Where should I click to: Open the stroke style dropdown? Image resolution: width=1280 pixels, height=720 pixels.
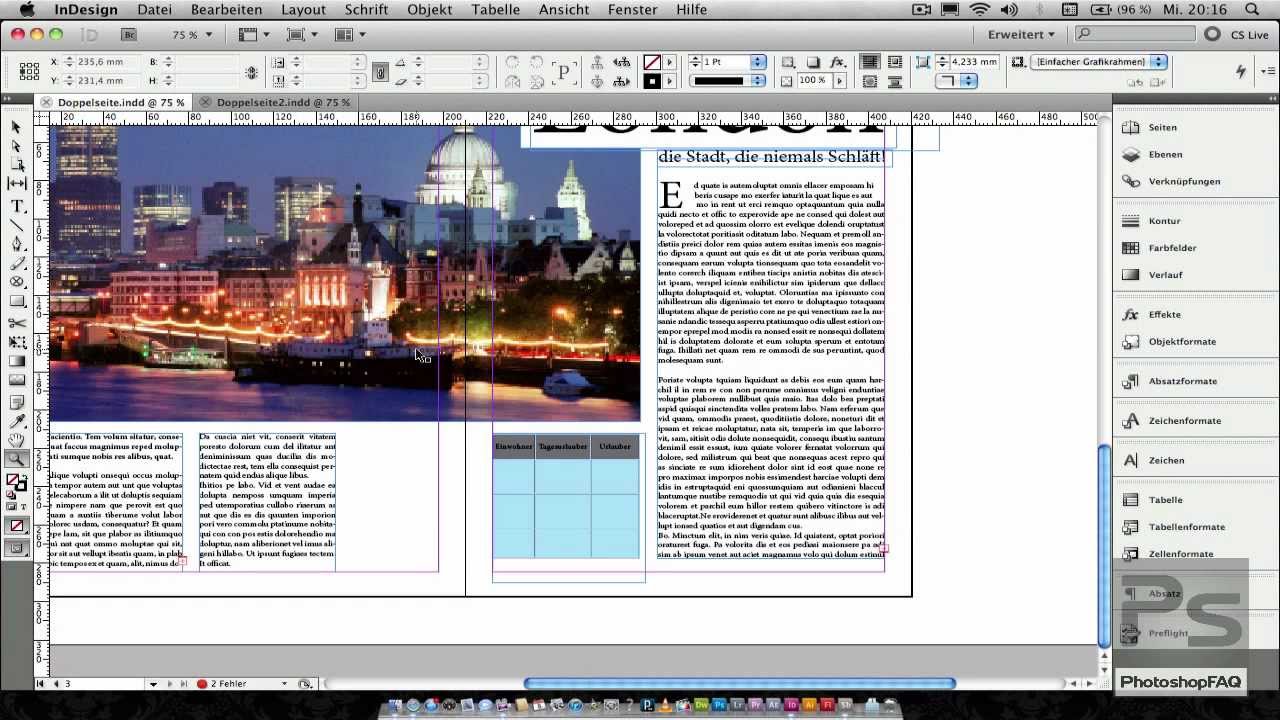coord(758,81)
